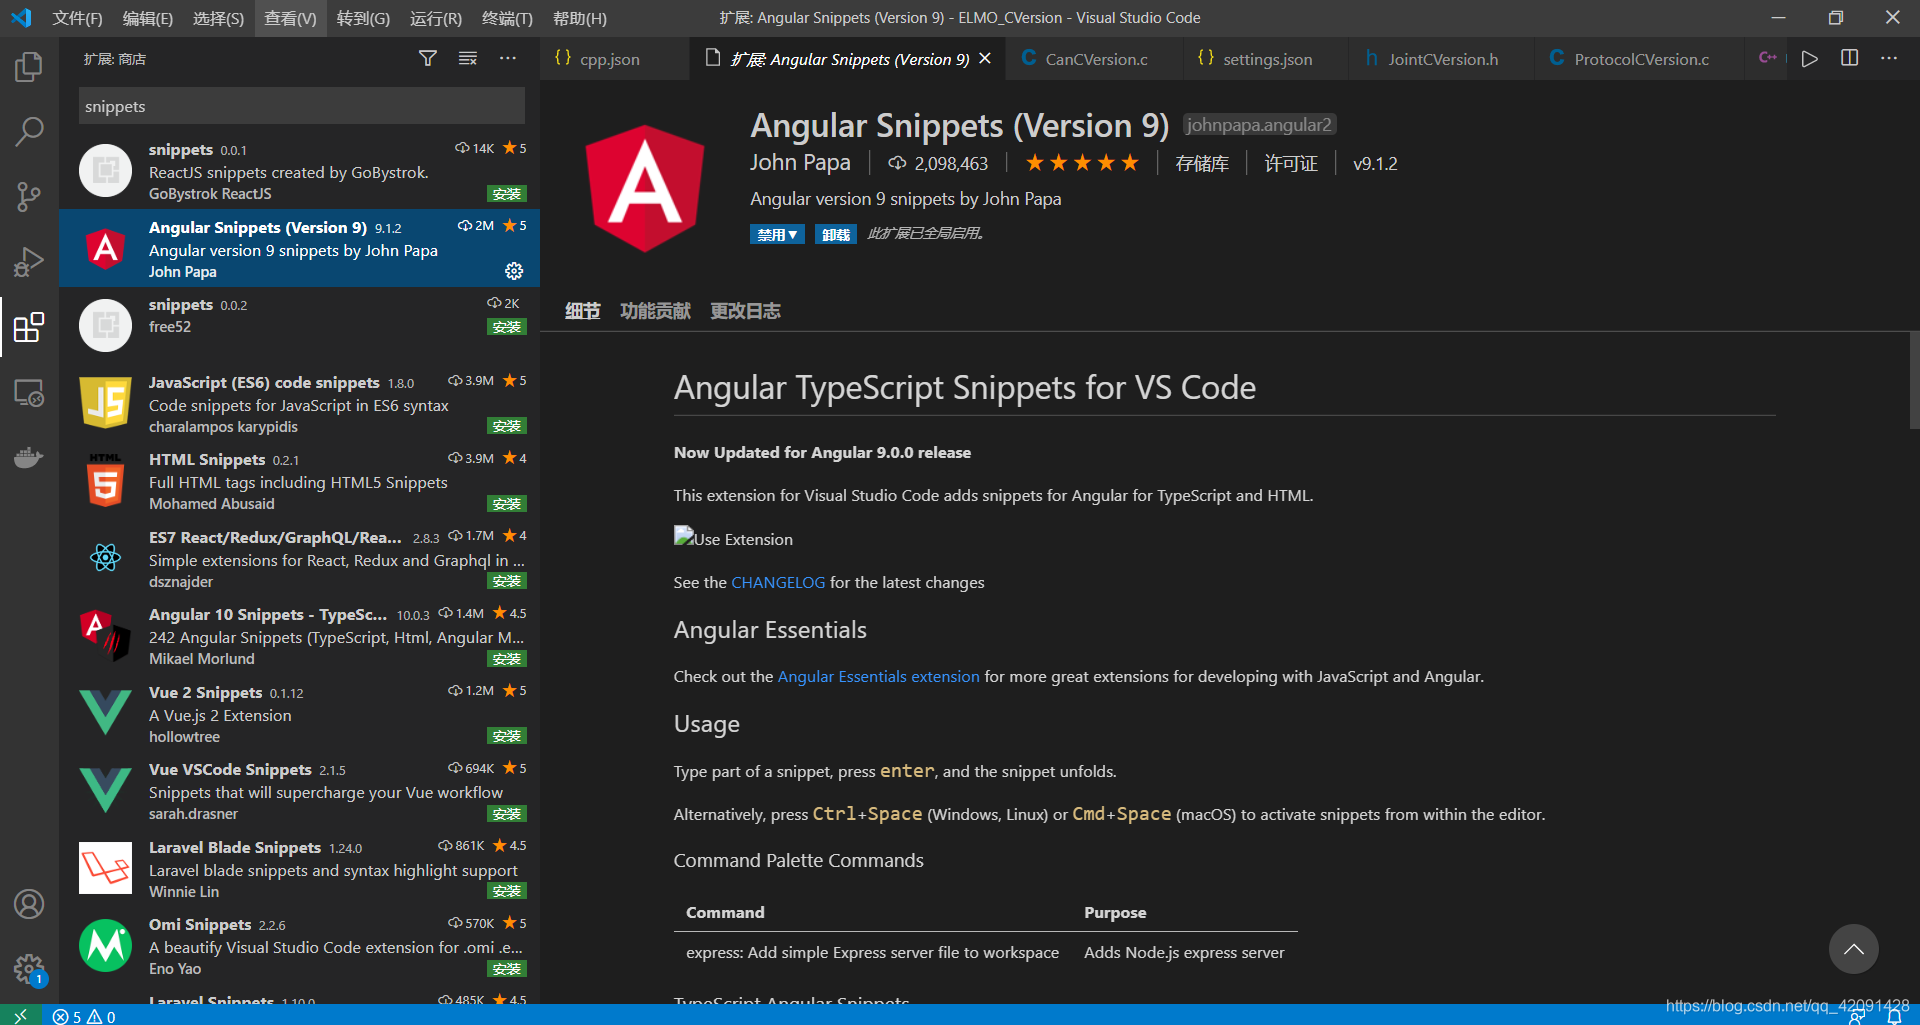Click the five-star rating on detail page
The height and width of the screenshot is (1025, 1920).
(x=1082, y=163)
